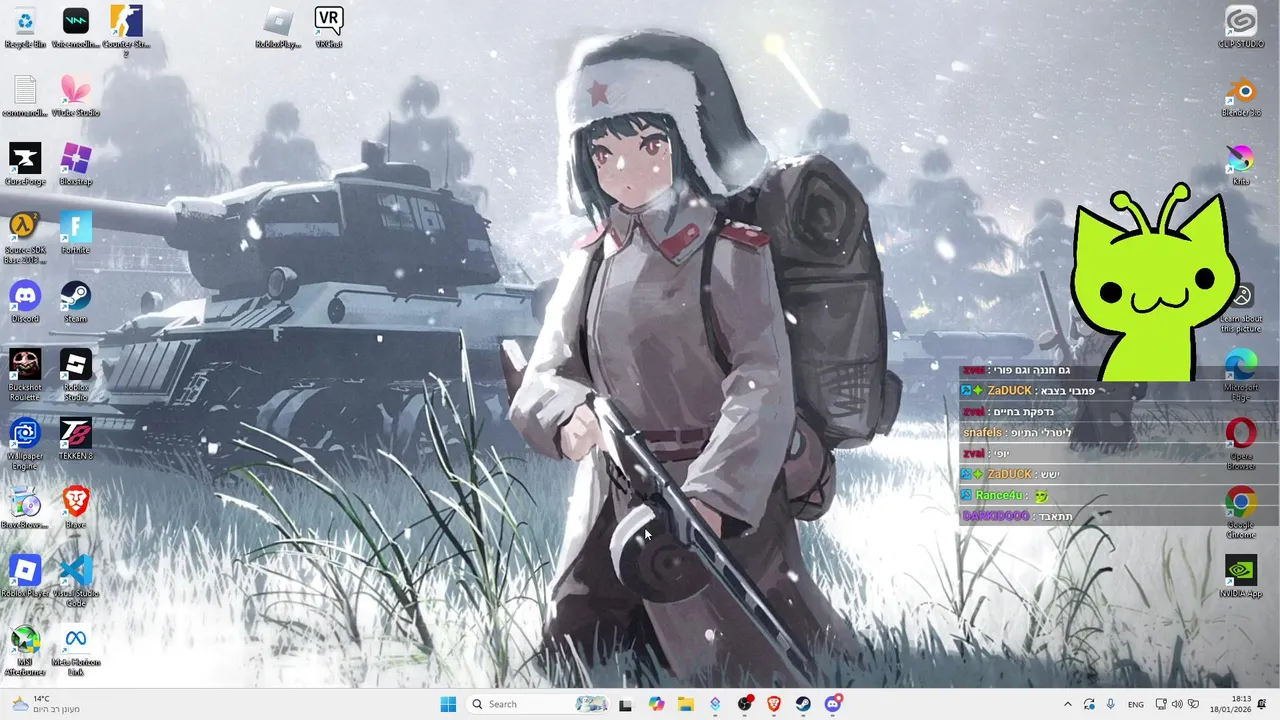The image size is (1280, 720).
Task: Launch Krita desktop shortcut
Action: pyautogui.click(x=1241, y=165)
